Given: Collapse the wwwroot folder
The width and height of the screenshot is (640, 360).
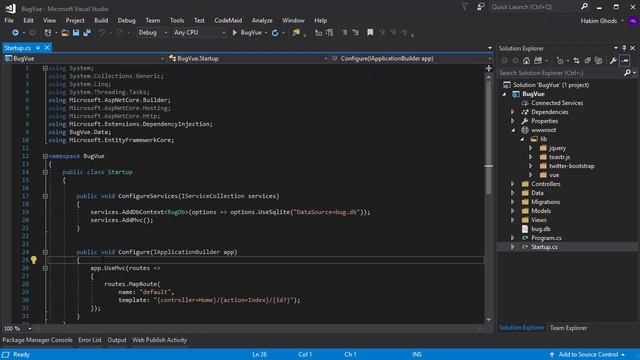Looking at the screenshot, I should (x=513, y=130).
